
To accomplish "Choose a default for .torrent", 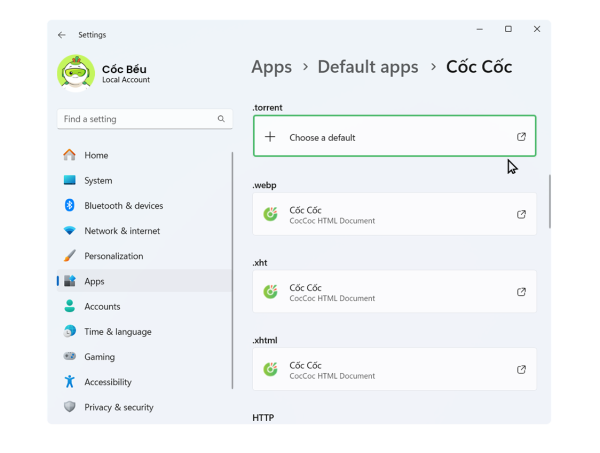I will click(x=395, y=137).
